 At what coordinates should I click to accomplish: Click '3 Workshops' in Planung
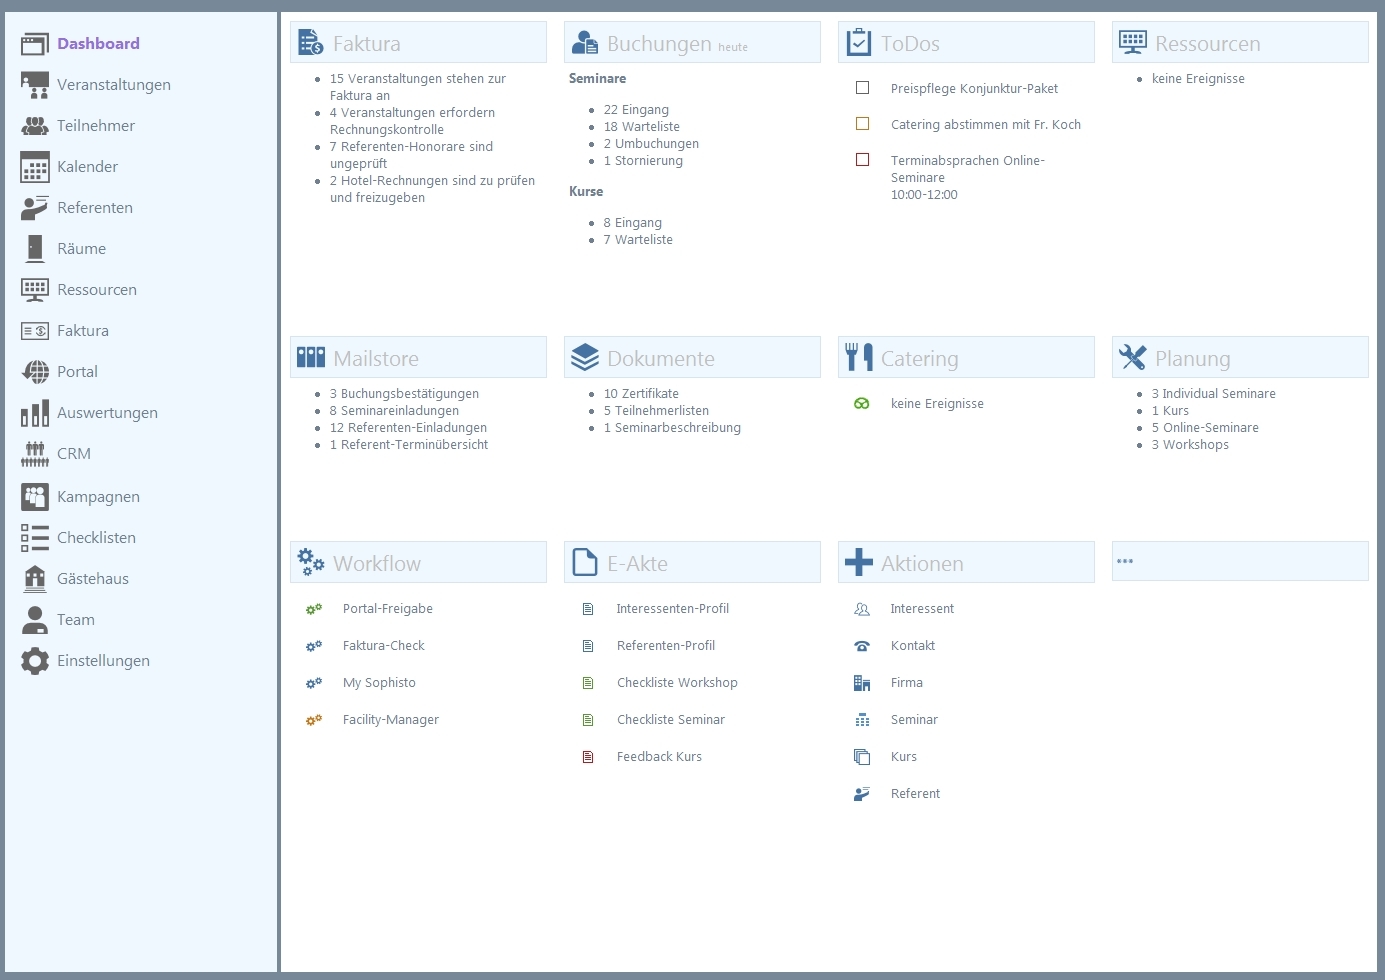(1190, 445)
